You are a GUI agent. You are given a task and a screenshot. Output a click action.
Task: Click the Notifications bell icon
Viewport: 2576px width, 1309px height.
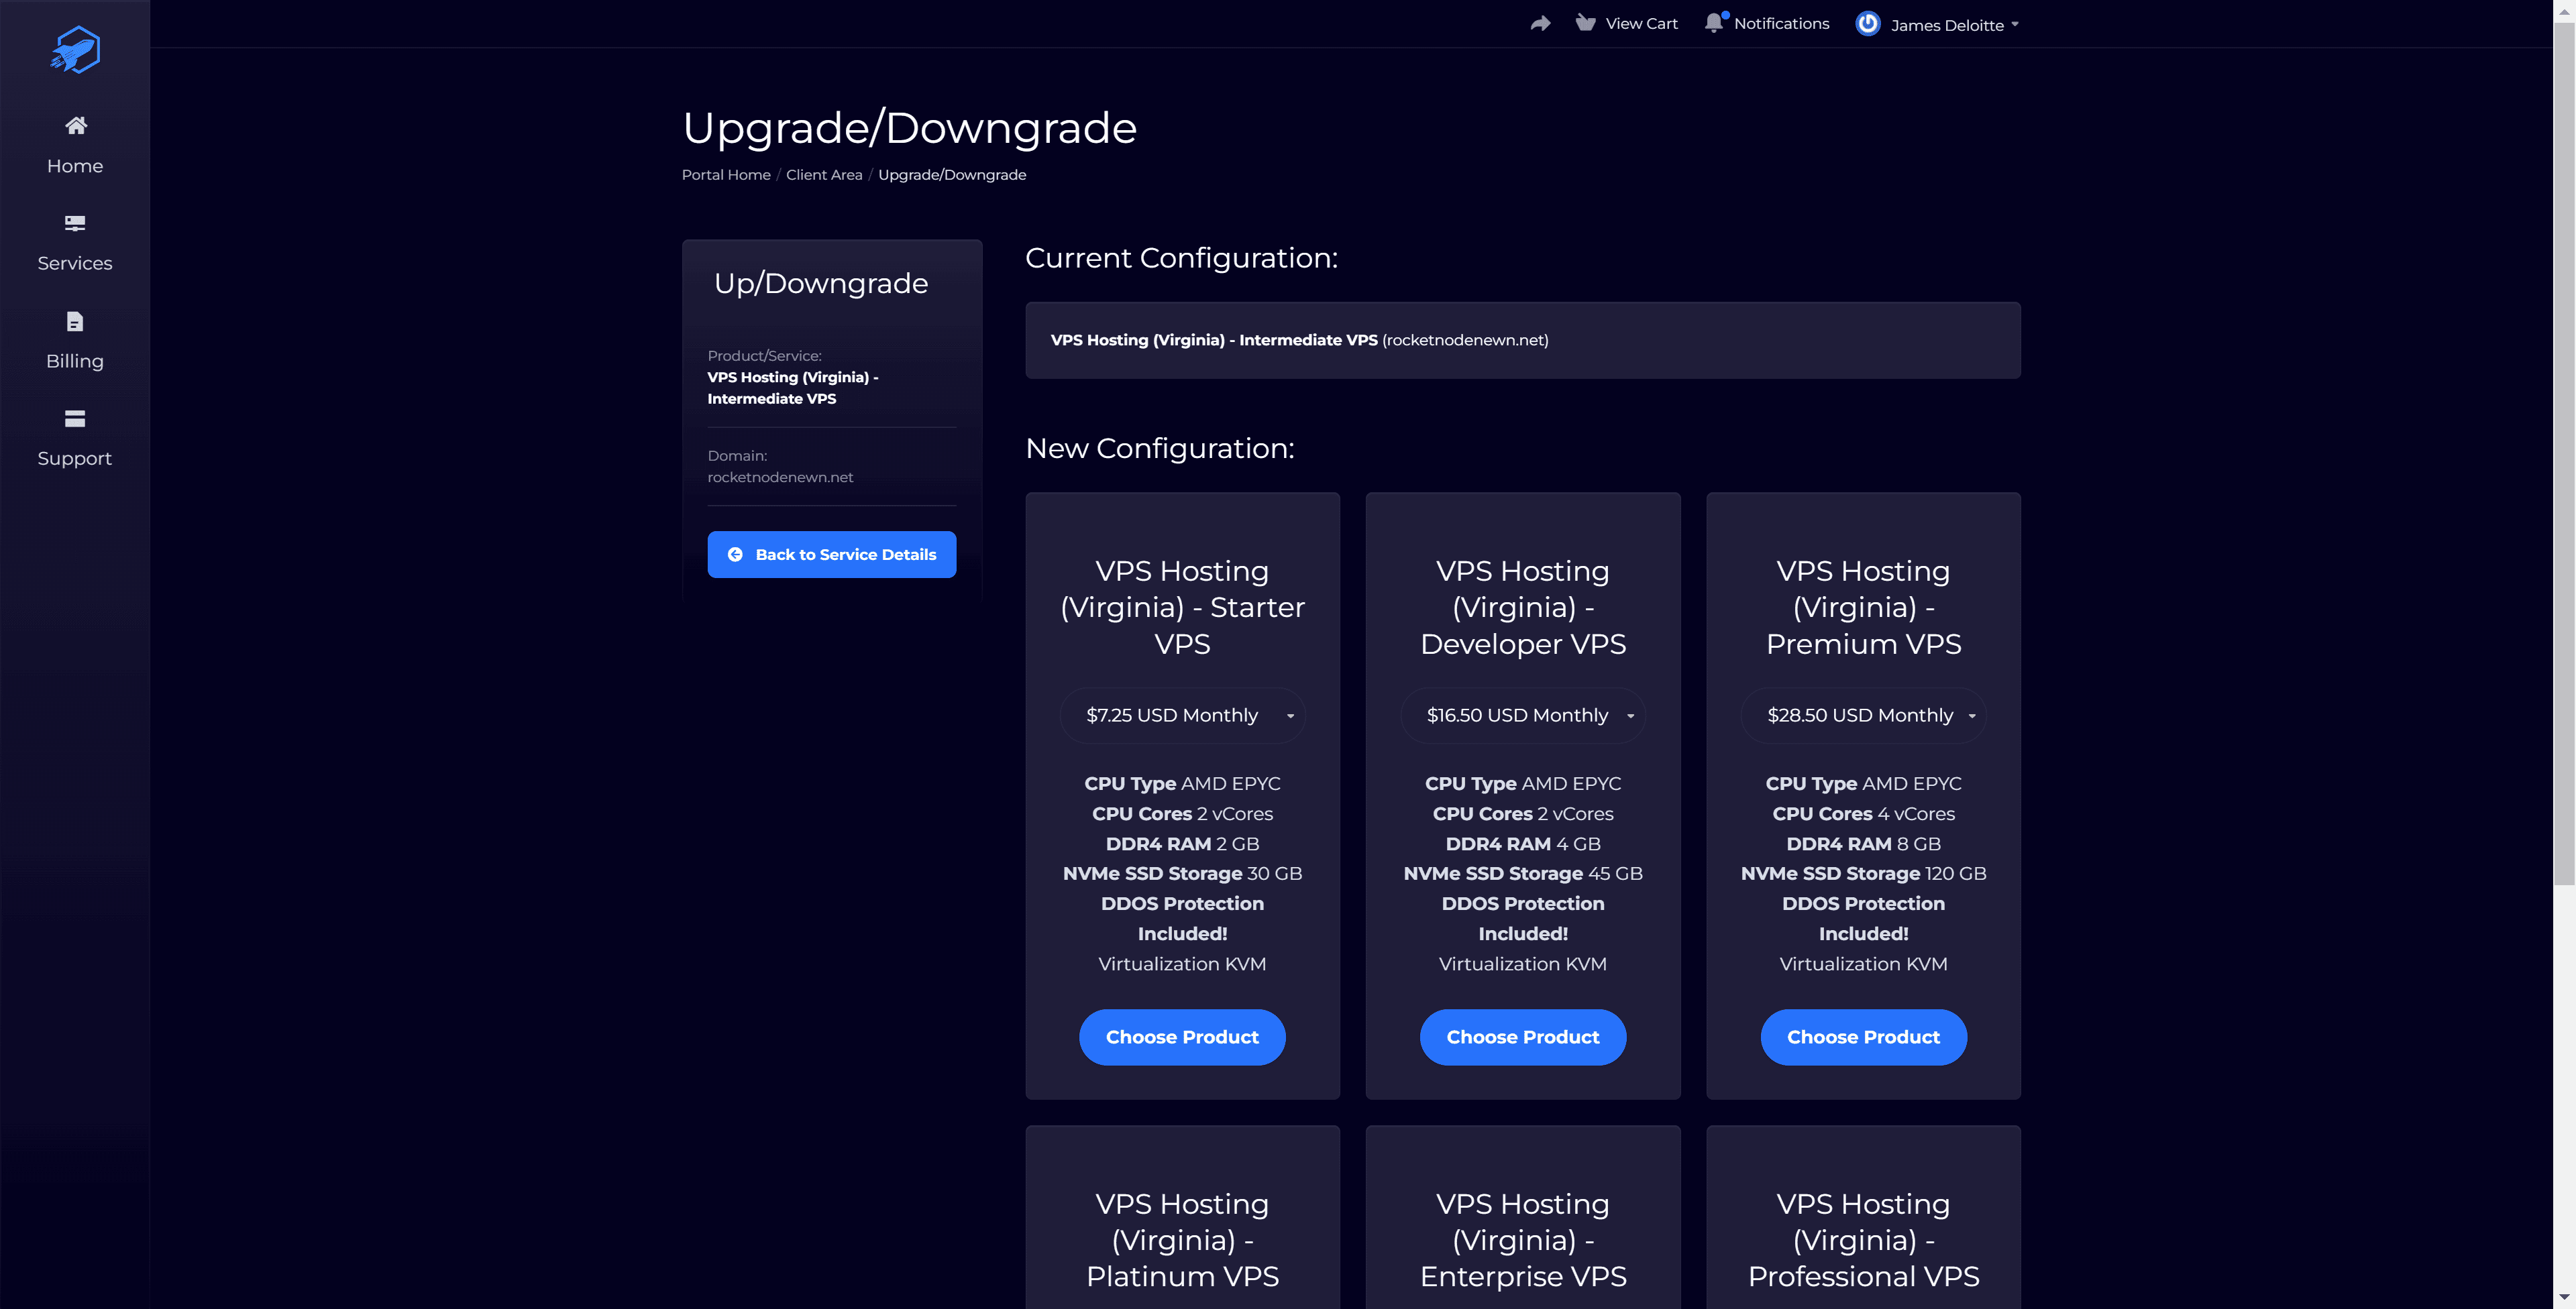[1714, 23]
